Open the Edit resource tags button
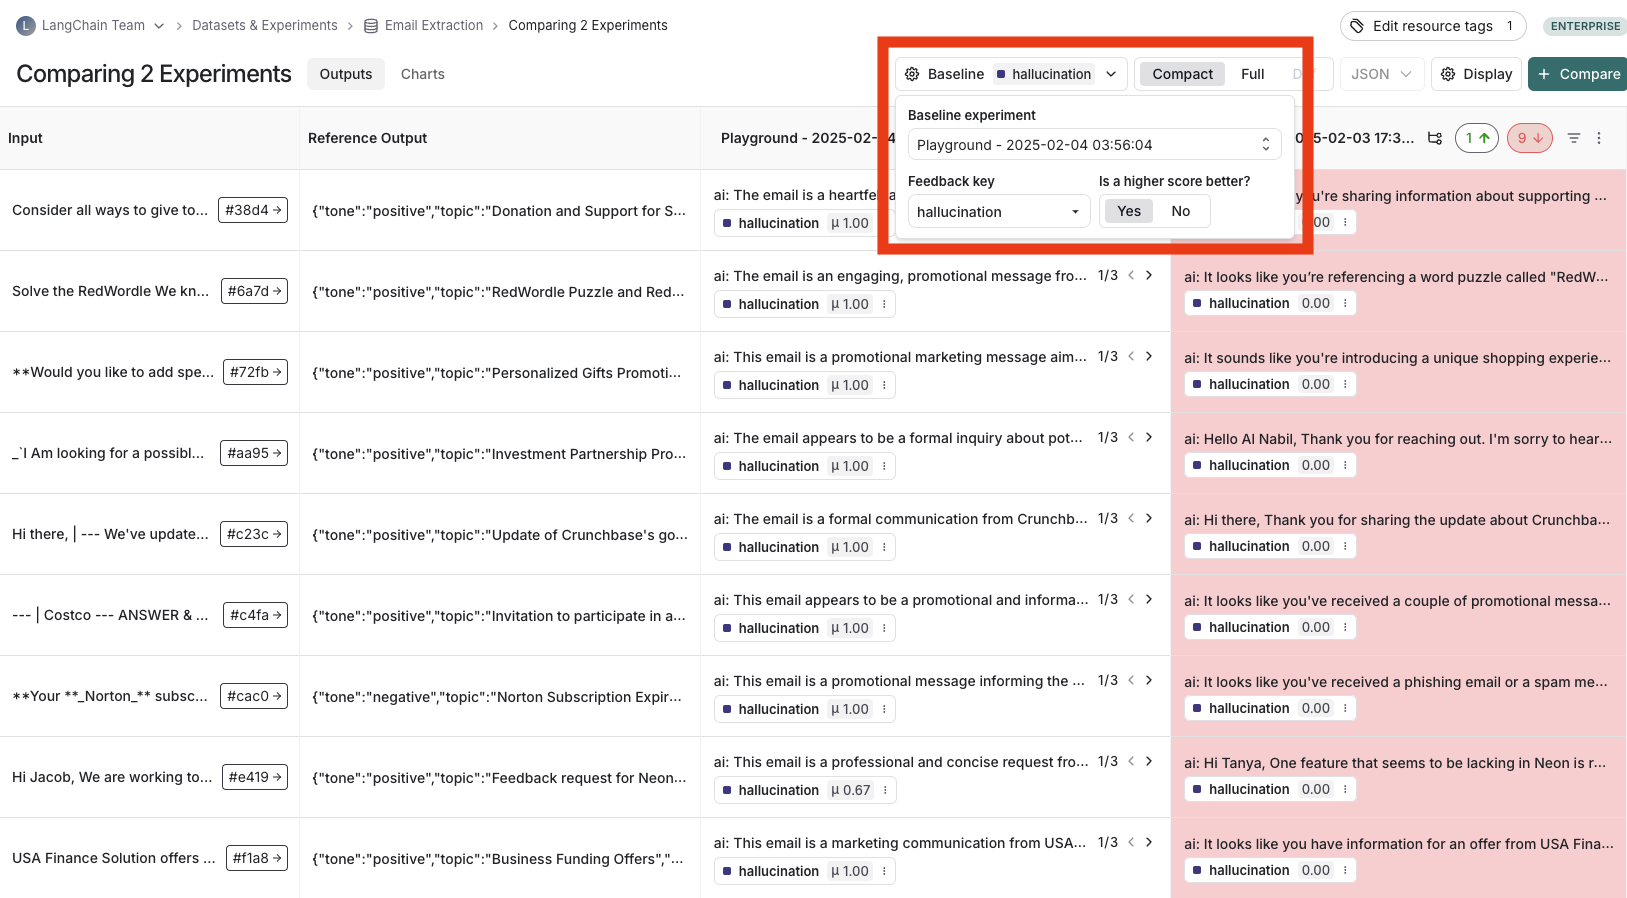1627x898 pixels. point(1432,26)
